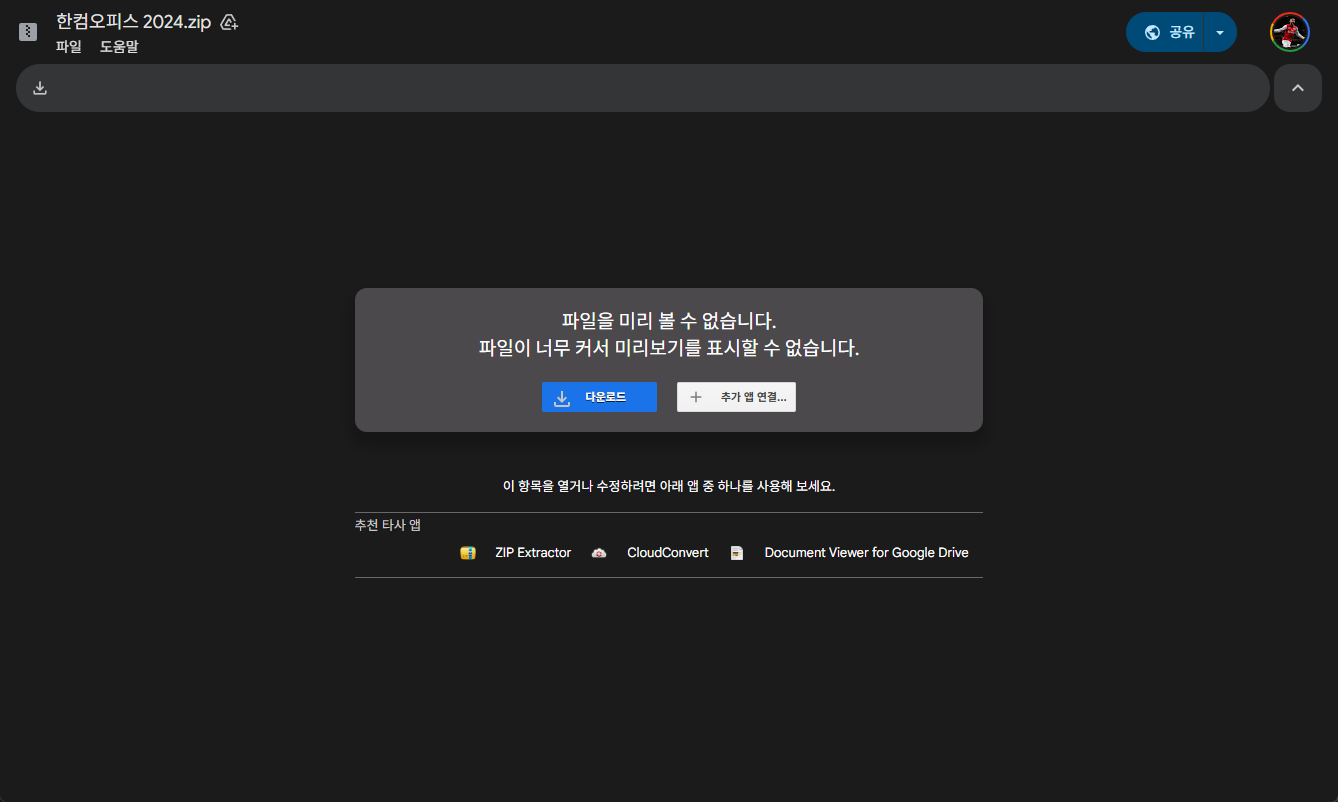Screen dimensions: 1338x802
Task: Click the download icon in the toolbar
Action: (40, 88)
